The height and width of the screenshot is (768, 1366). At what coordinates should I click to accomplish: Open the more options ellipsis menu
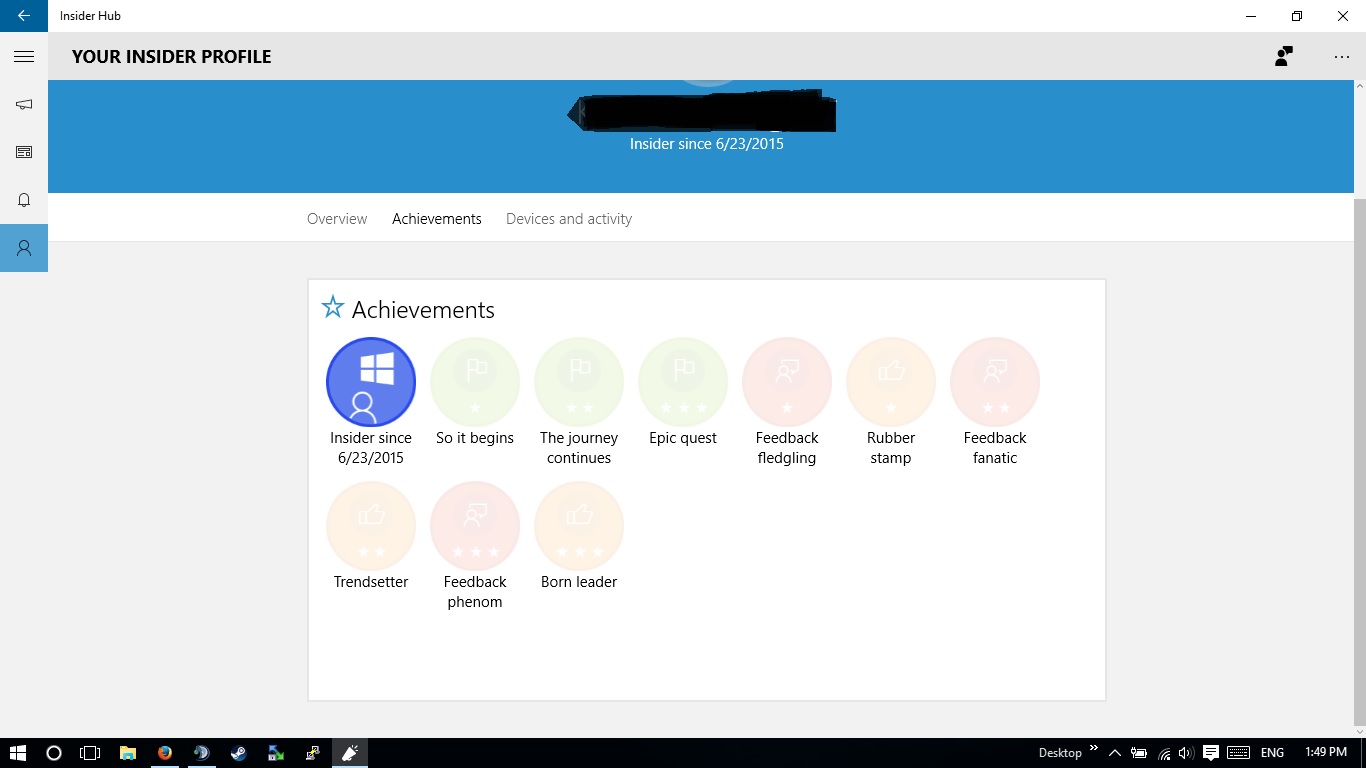1342,57
